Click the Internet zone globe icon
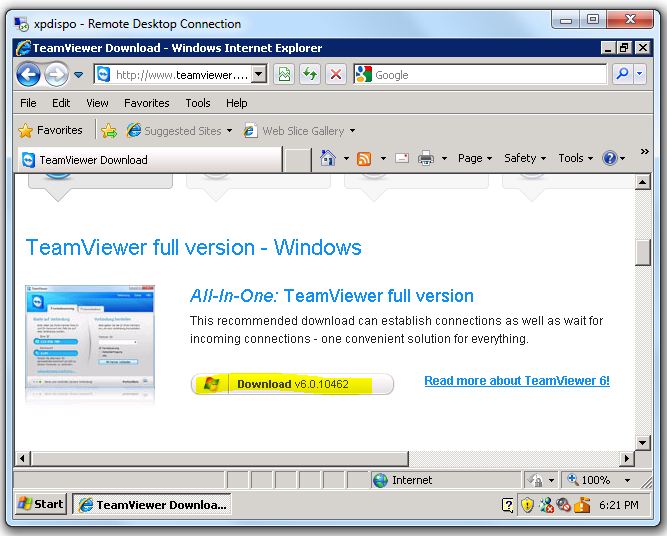 click(x=380, y=480)
